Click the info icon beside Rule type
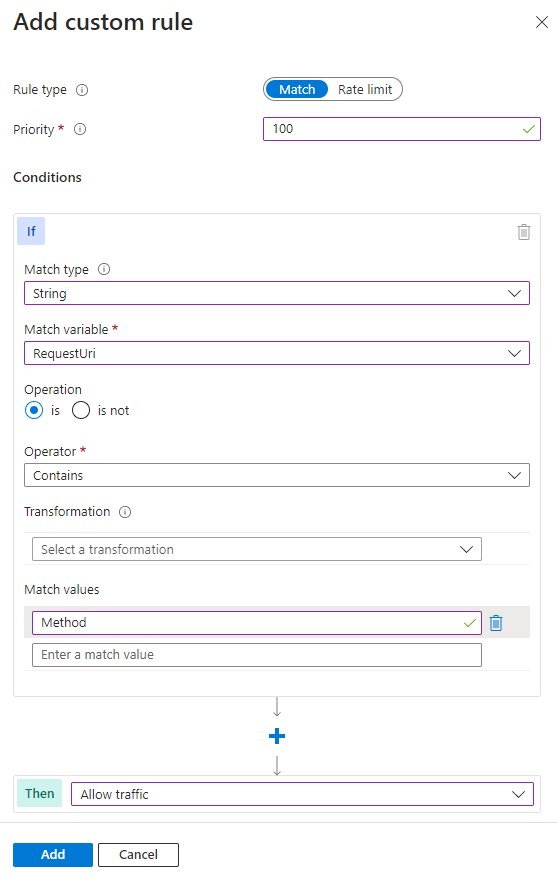The image size is (558, 886). pos(82,90)
